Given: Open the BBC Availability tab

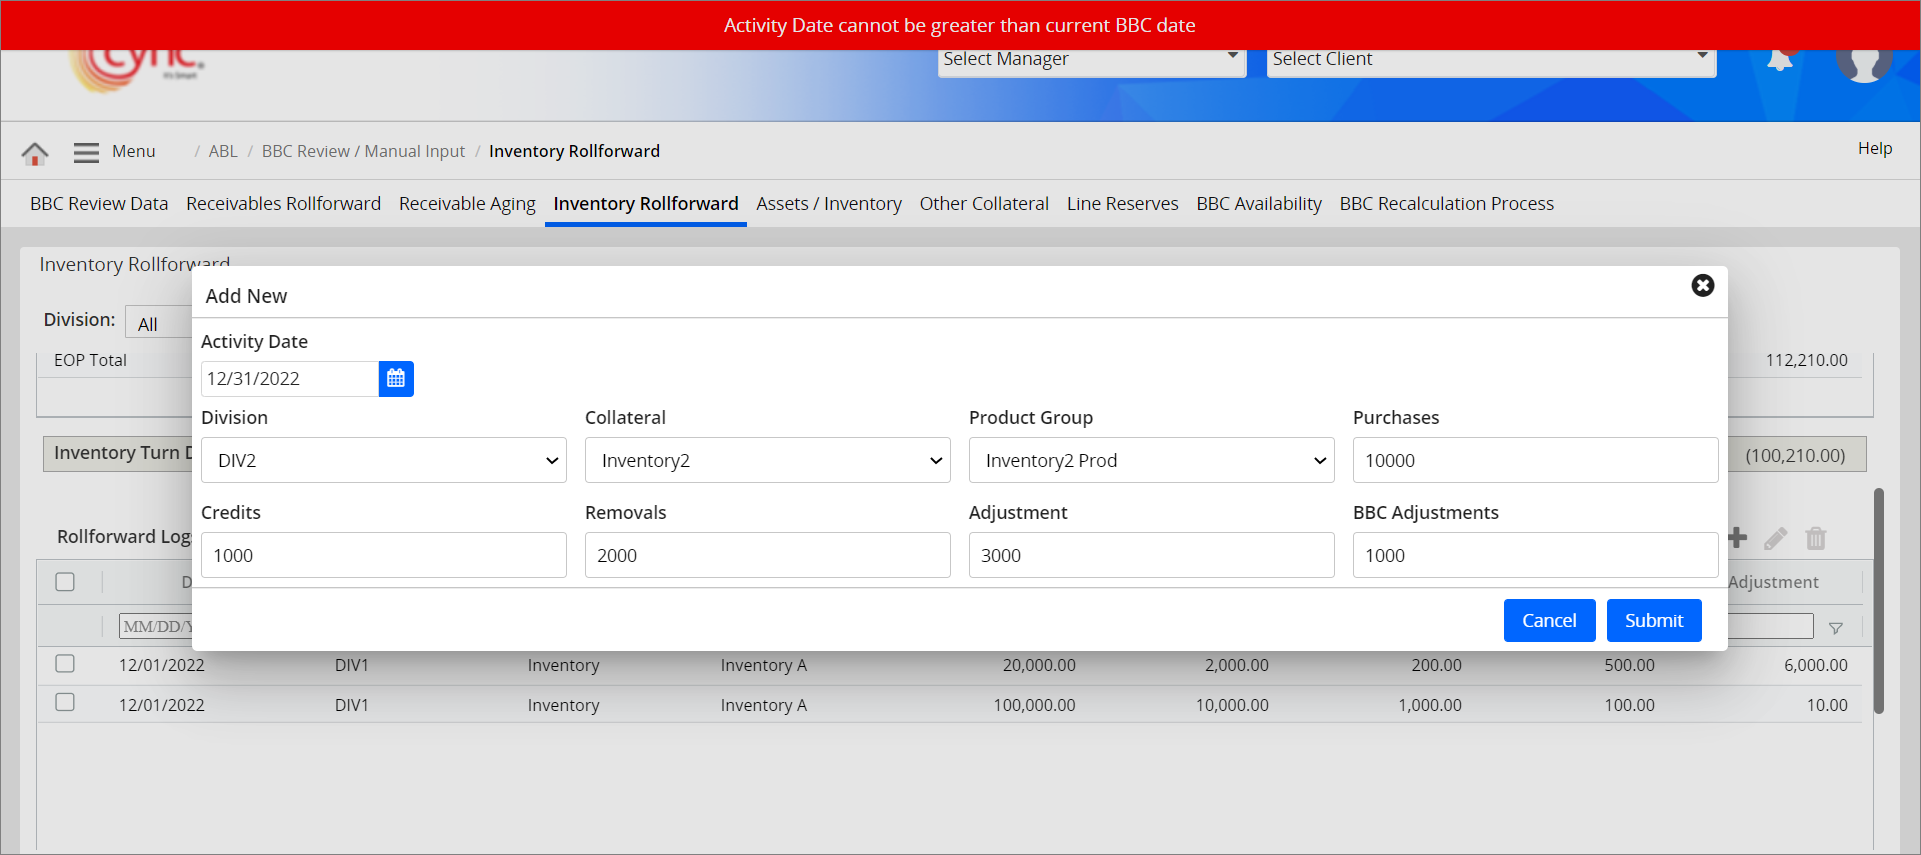Looking at the screenshot, I should tap(1259, 204).
